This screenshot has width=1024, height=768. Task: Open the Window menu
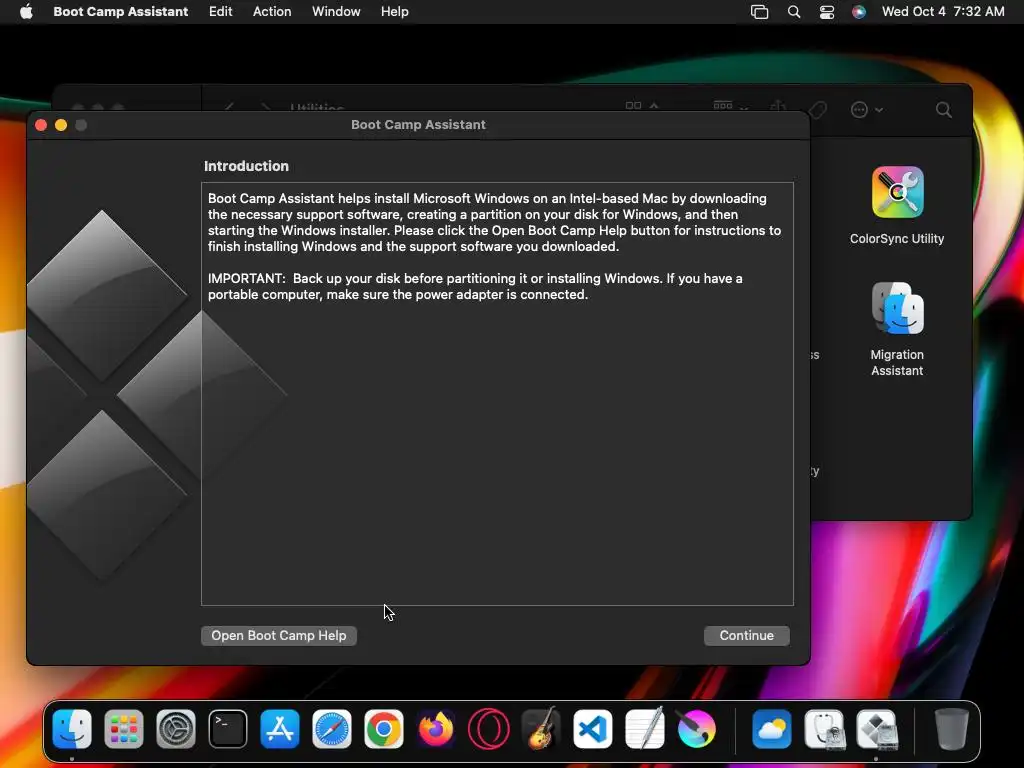point(336,12)
